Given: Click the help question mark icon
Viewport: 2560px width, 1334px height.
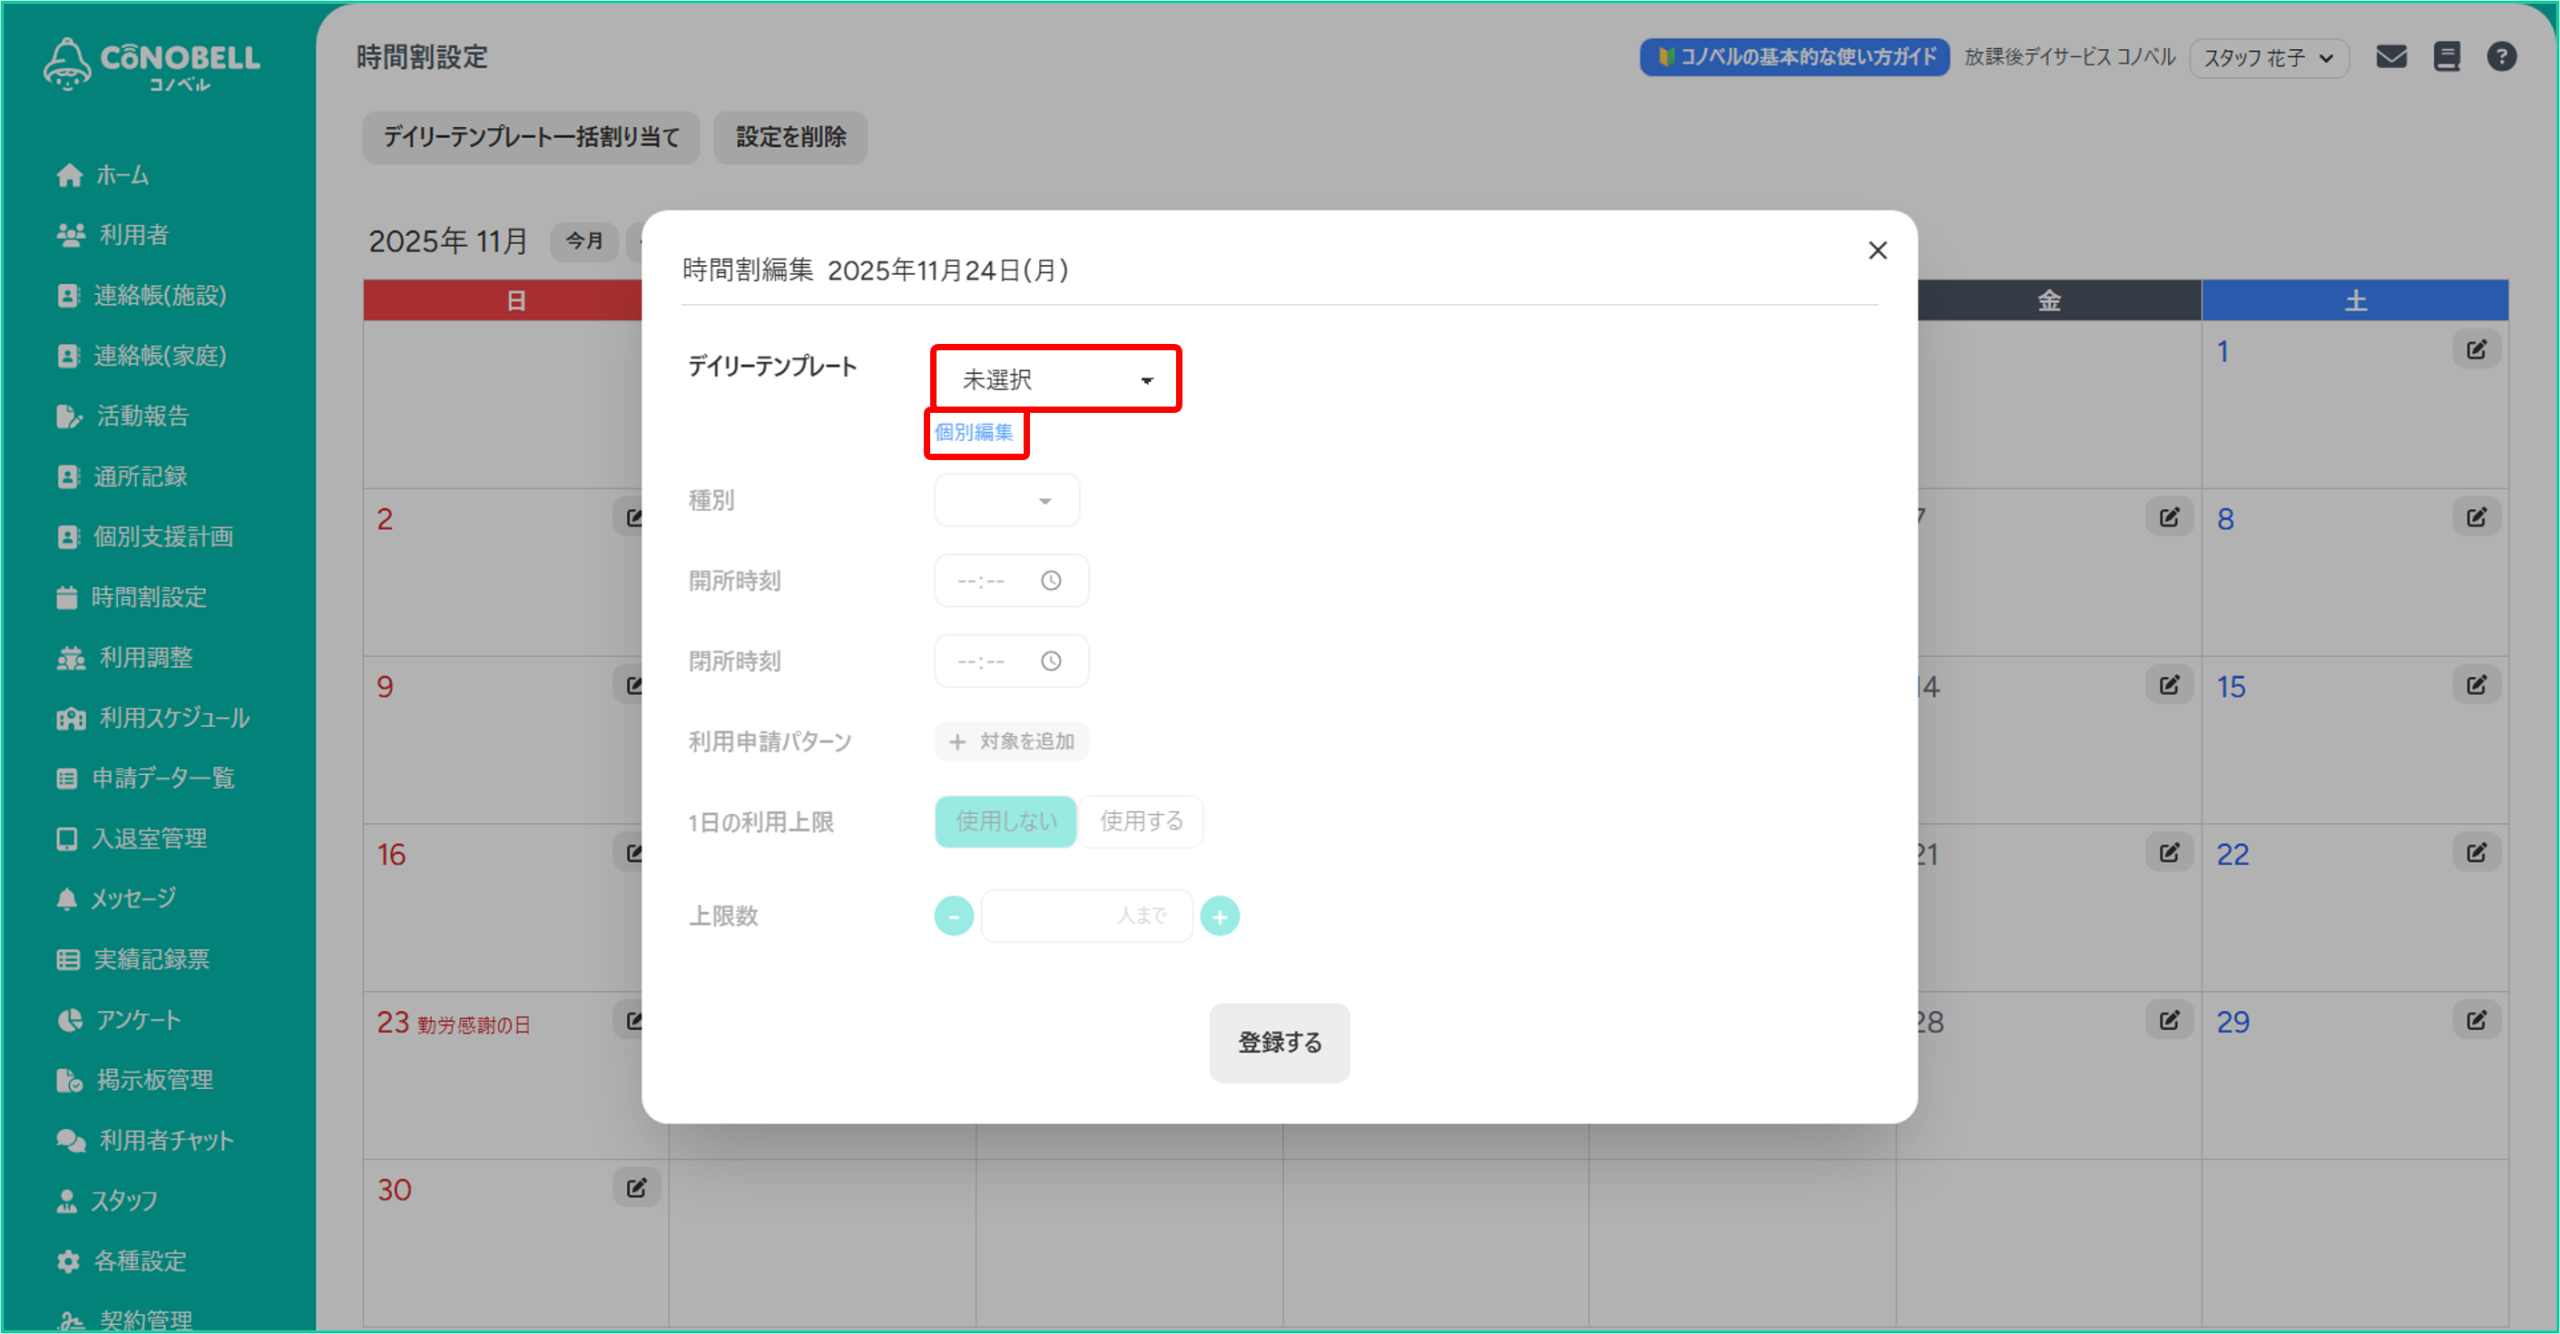Looking at the screenshot, I should click(2501, 57).
